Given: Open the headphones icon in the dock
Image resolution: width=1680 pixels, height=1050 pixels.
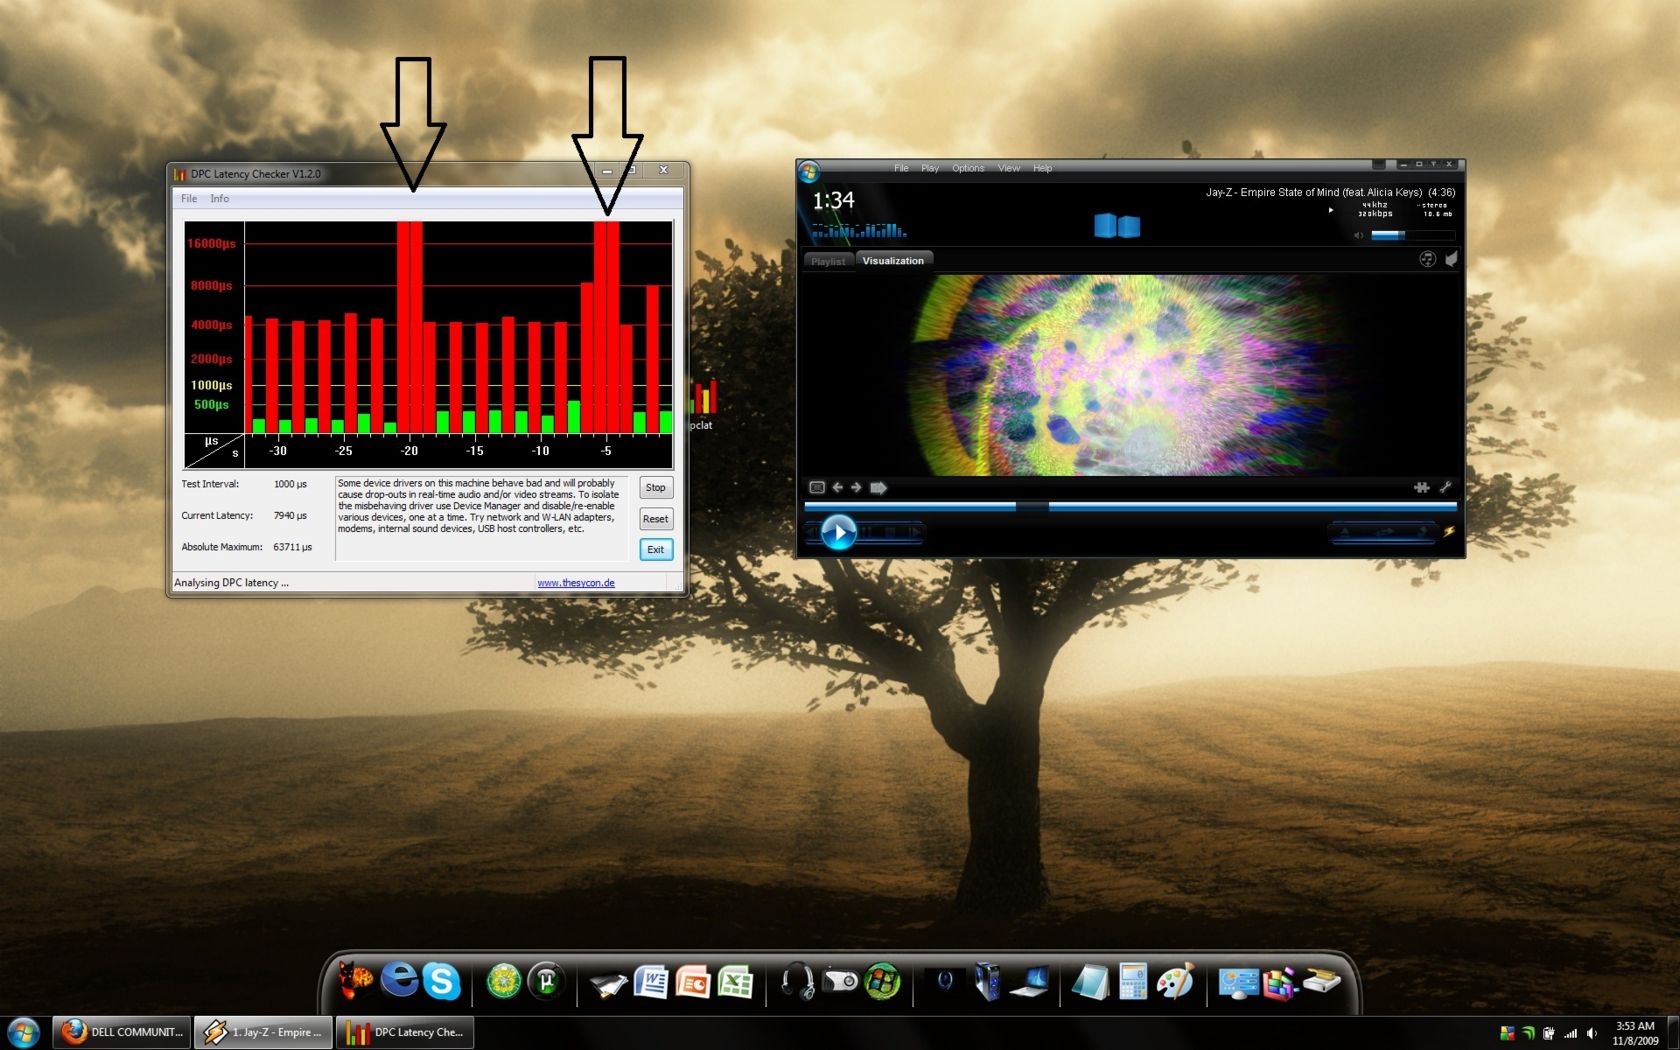Looking at the screenshot, I should point(797,981).
